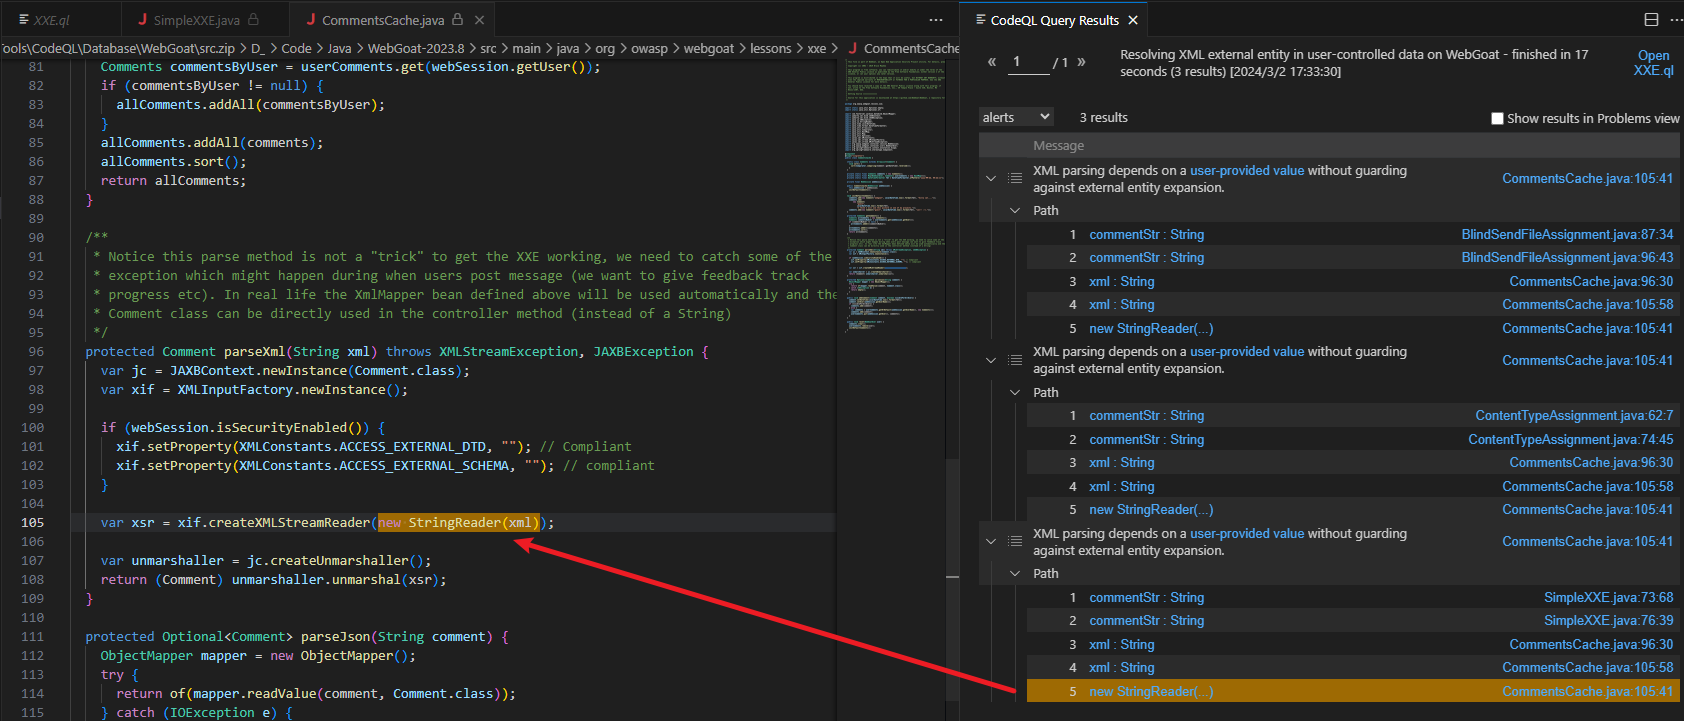Click path list icon of third alert

(x=1015, y=542)
